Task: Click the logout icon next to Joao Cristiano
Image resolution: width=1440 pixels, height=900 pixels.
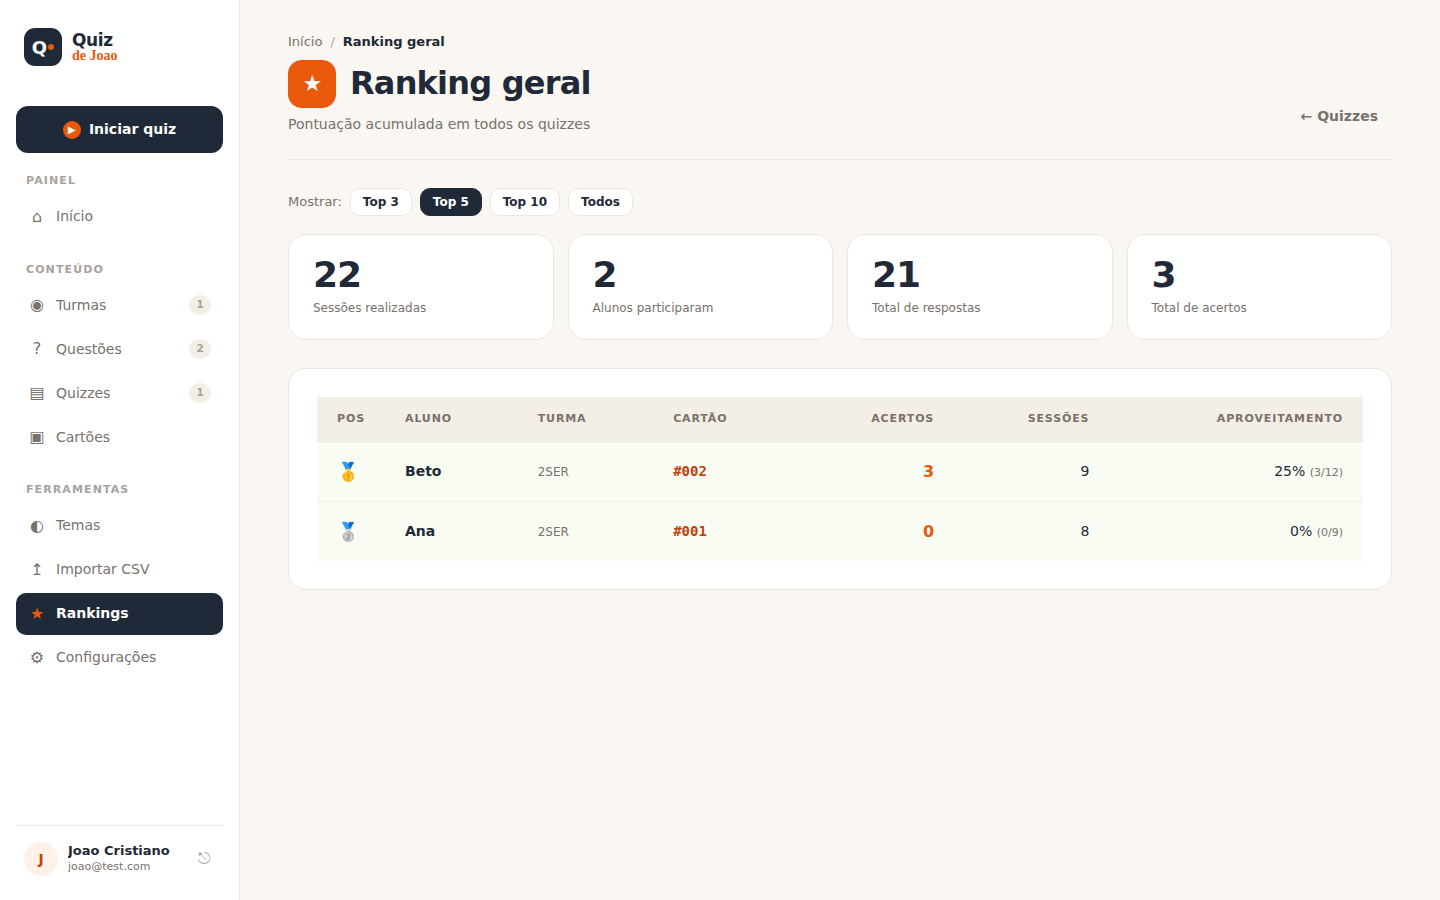Action: 204,858
